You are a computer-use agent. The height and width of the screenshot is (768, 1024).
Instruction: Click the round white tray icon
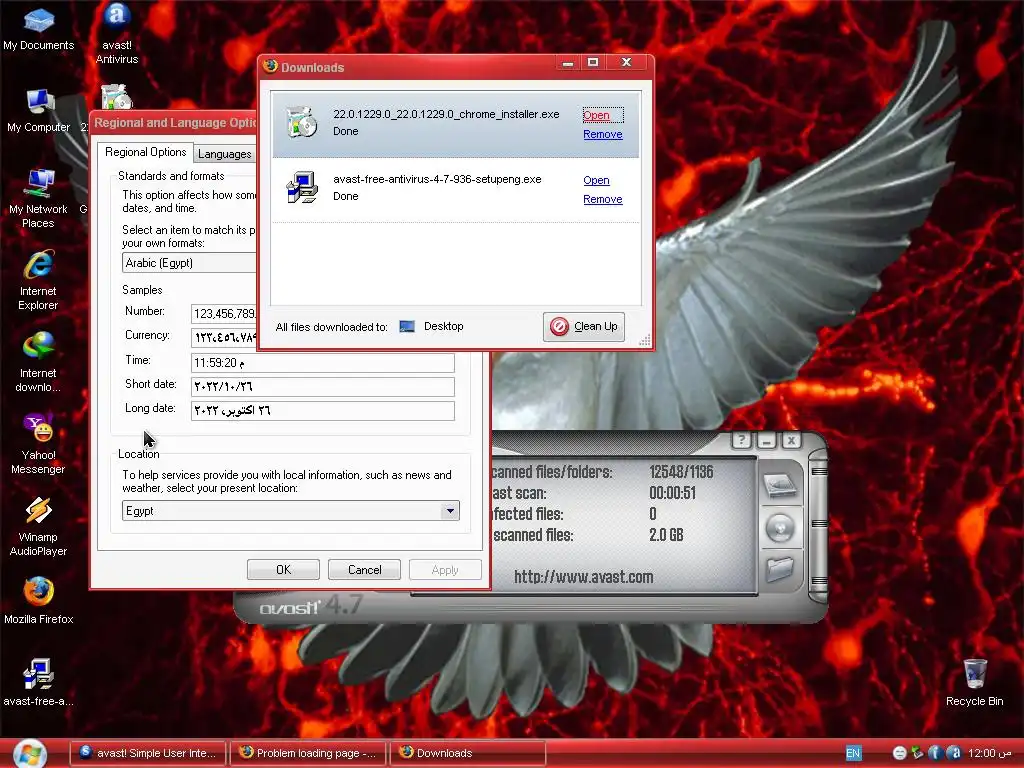pyautogui.click(x=899, y=753)
